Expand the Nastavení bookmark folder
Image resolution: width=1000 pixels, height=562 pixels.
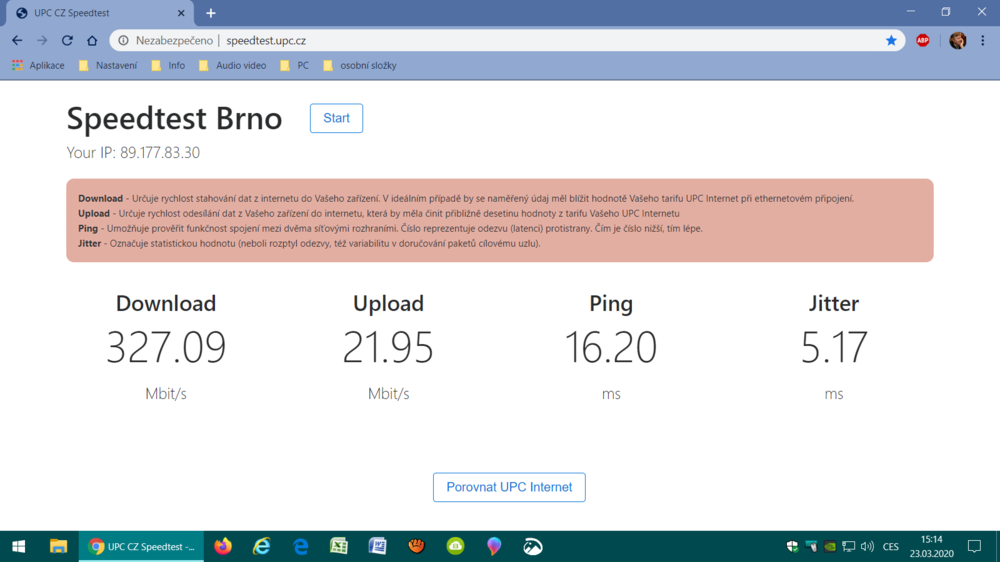[x=108, y=66]
